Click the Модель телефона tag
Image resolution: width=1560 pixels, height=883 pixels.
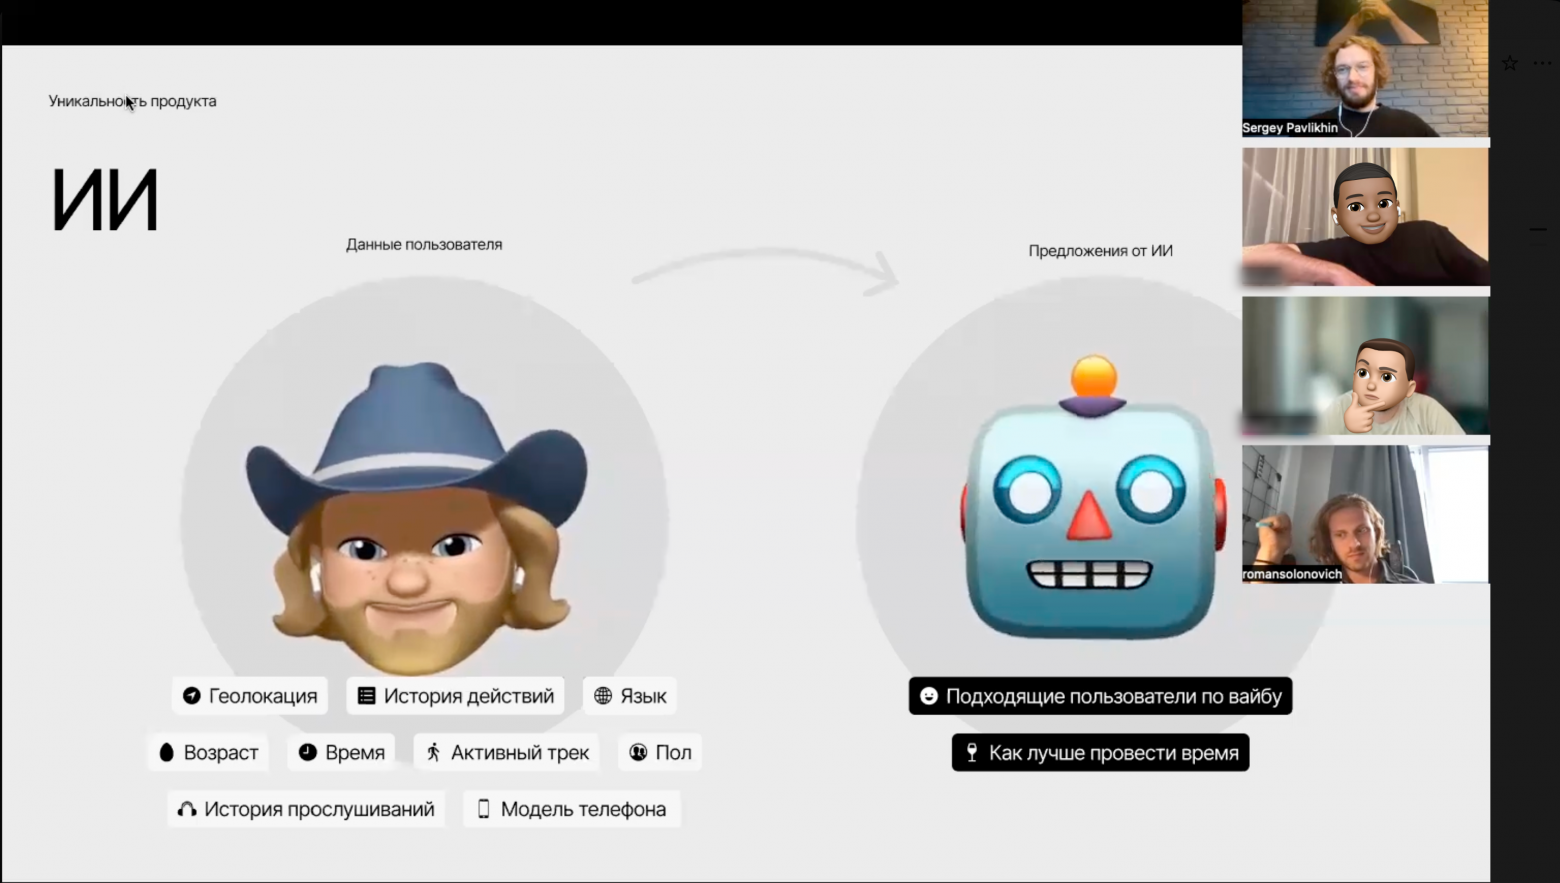(572, 809)
